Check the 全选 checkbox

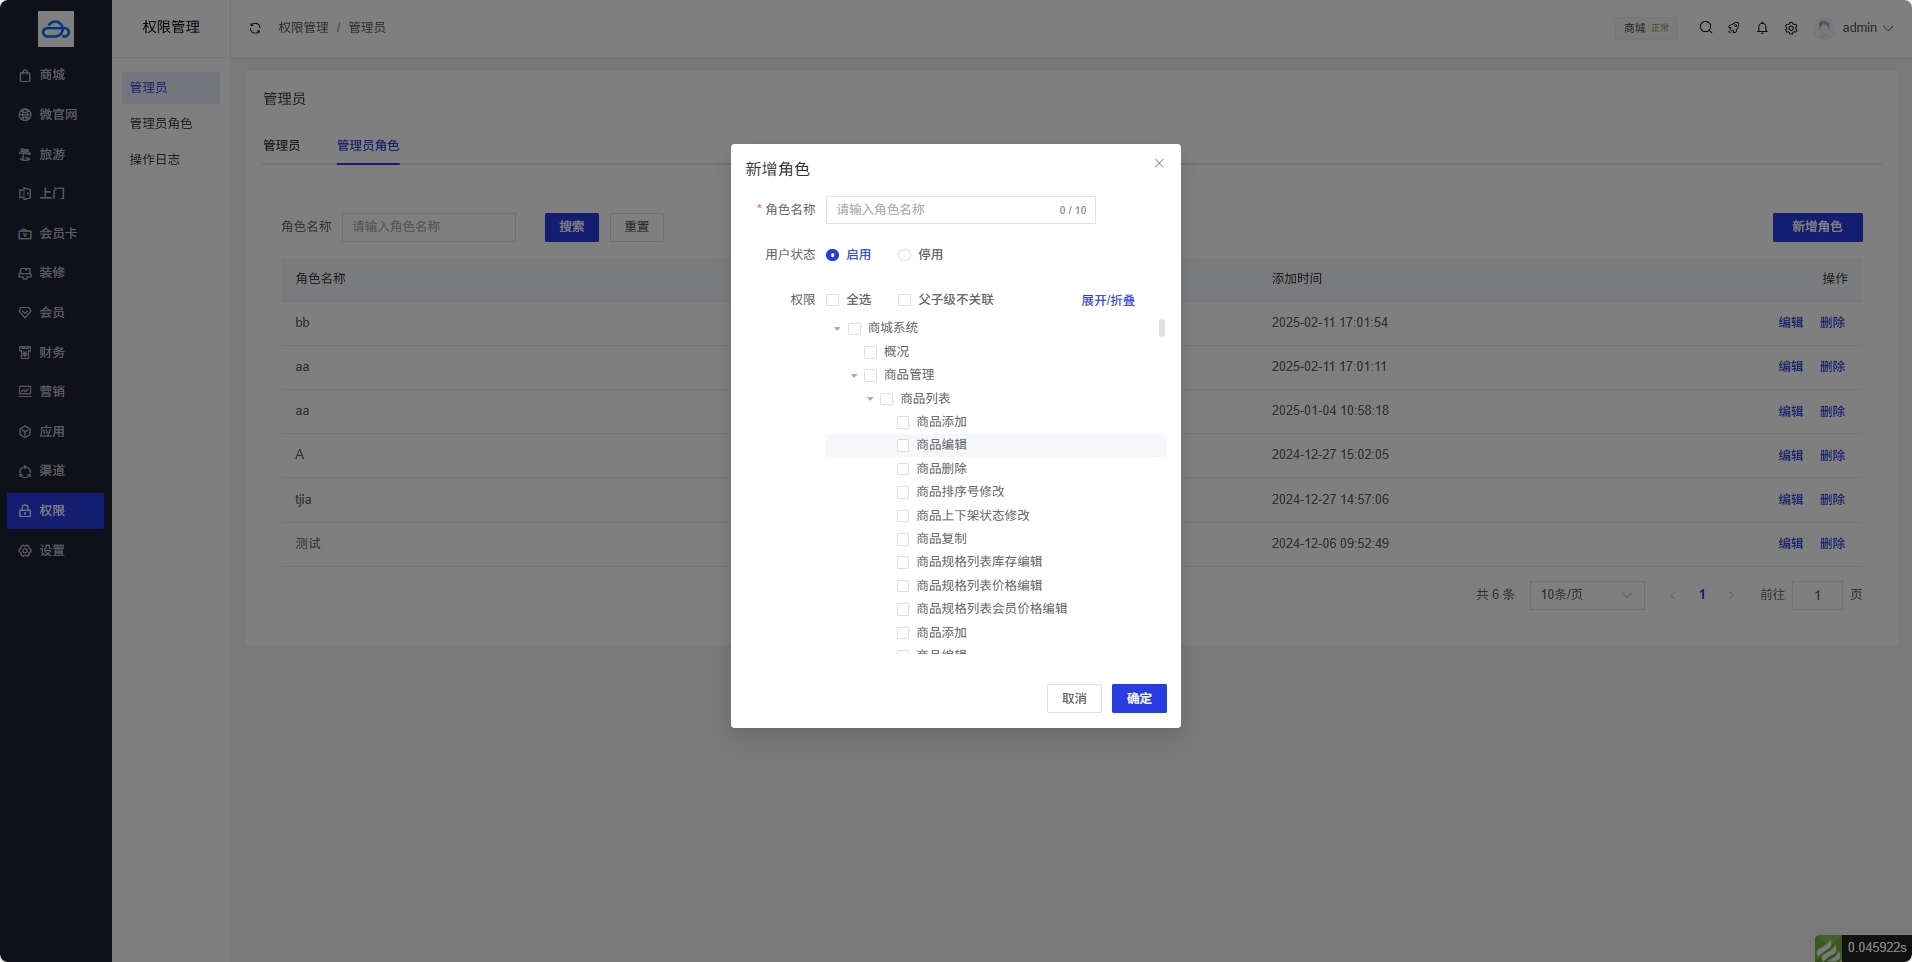(832, 300)
